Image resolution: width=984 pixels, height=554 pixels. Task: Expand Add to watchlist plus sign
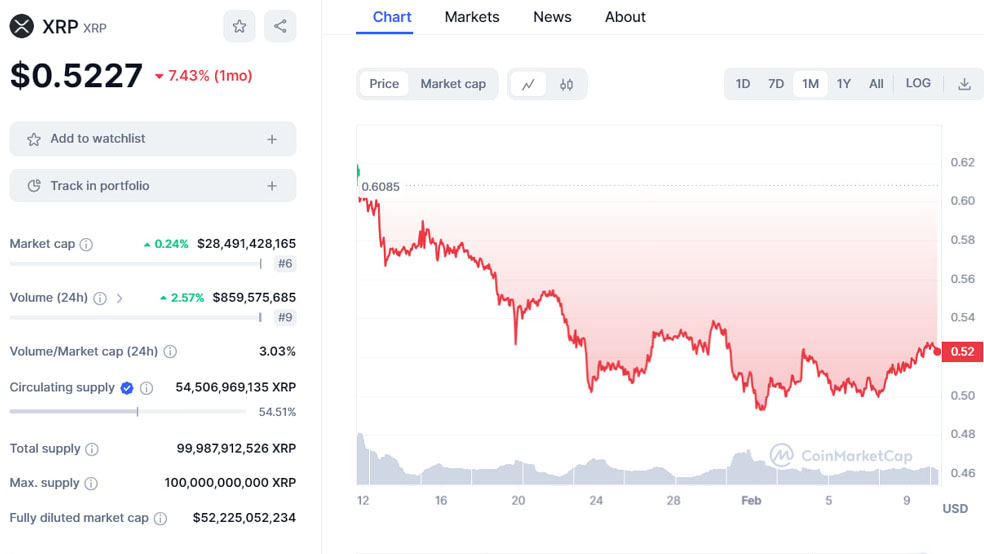(x=272, y=139)
